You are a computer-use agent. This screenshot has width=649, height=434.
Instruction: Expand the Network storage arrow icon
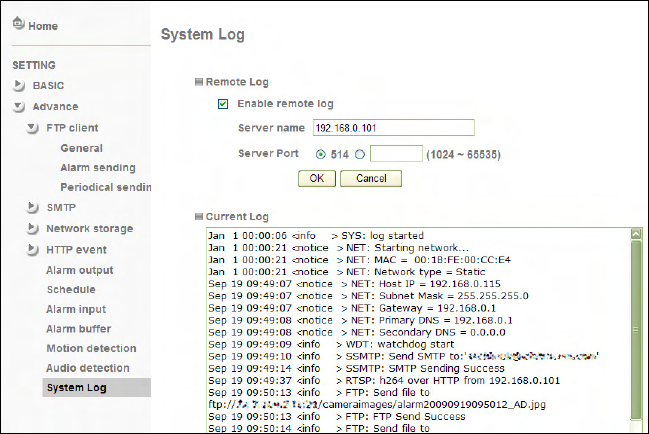pyautogui.click(x=33, y=229)
